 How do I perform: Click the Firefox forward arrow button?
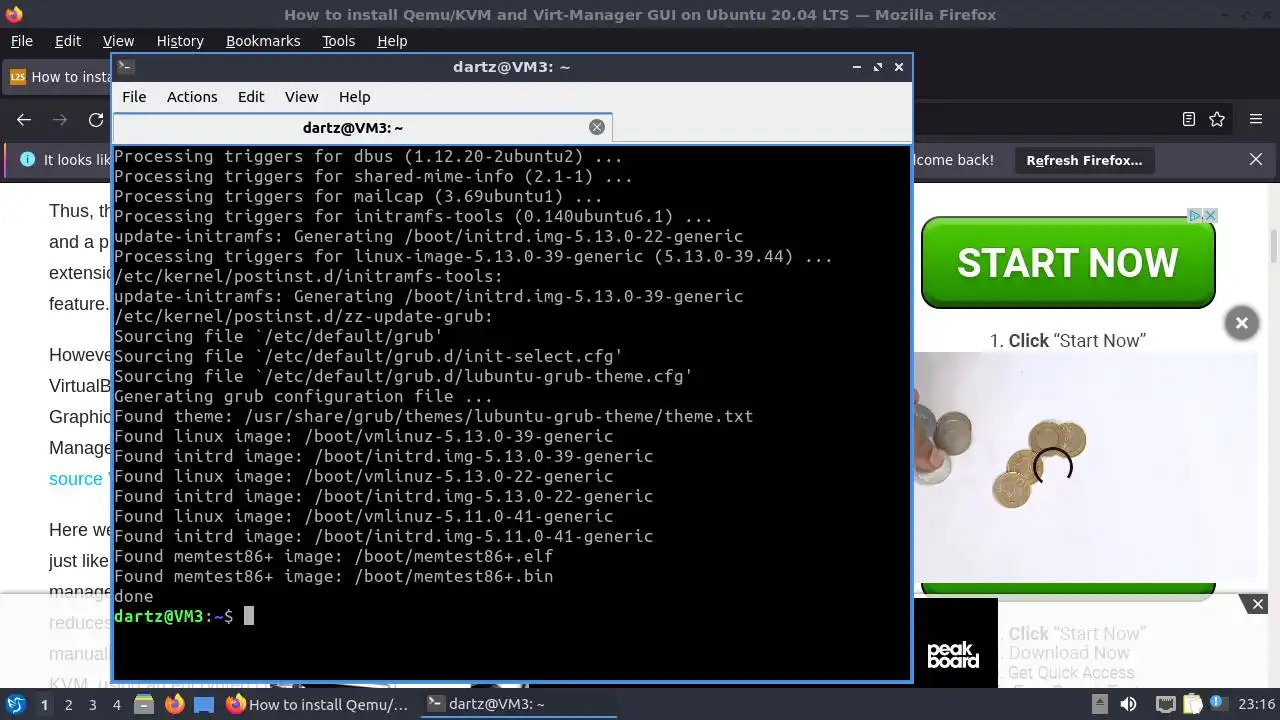pos(60,120)
